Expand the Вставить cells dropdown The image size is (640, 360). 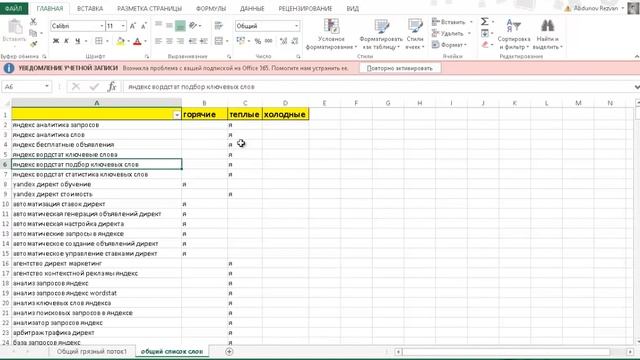[471, 22]
